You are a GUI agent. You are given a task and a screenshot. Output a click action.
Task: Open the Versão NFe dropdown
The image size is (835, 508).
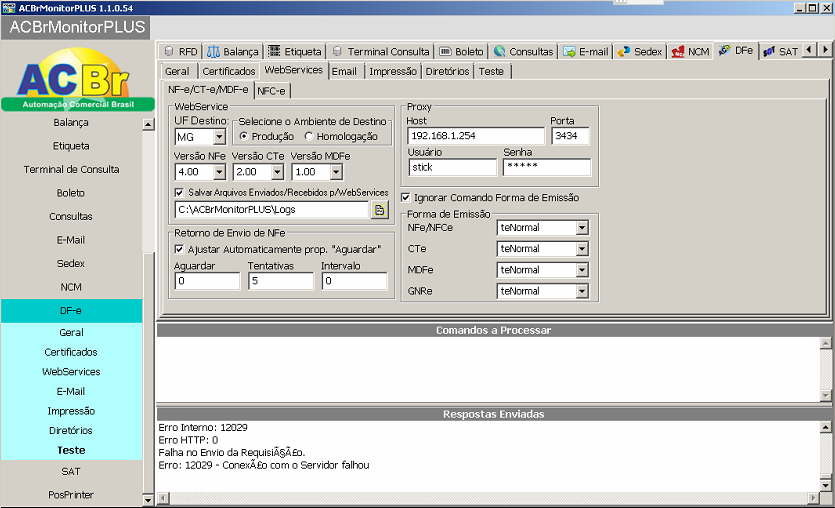tap(219, 172)
